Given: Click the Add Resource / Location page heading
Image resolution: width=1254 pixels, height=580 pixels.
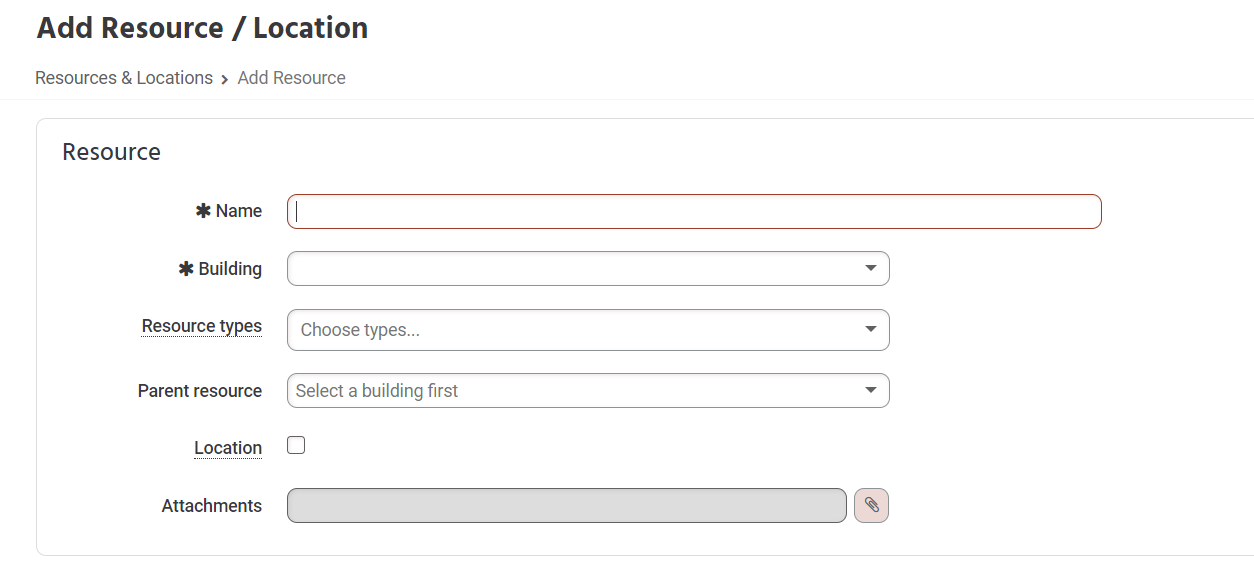Looking at the screenshot, I should (x=202, y=28).
